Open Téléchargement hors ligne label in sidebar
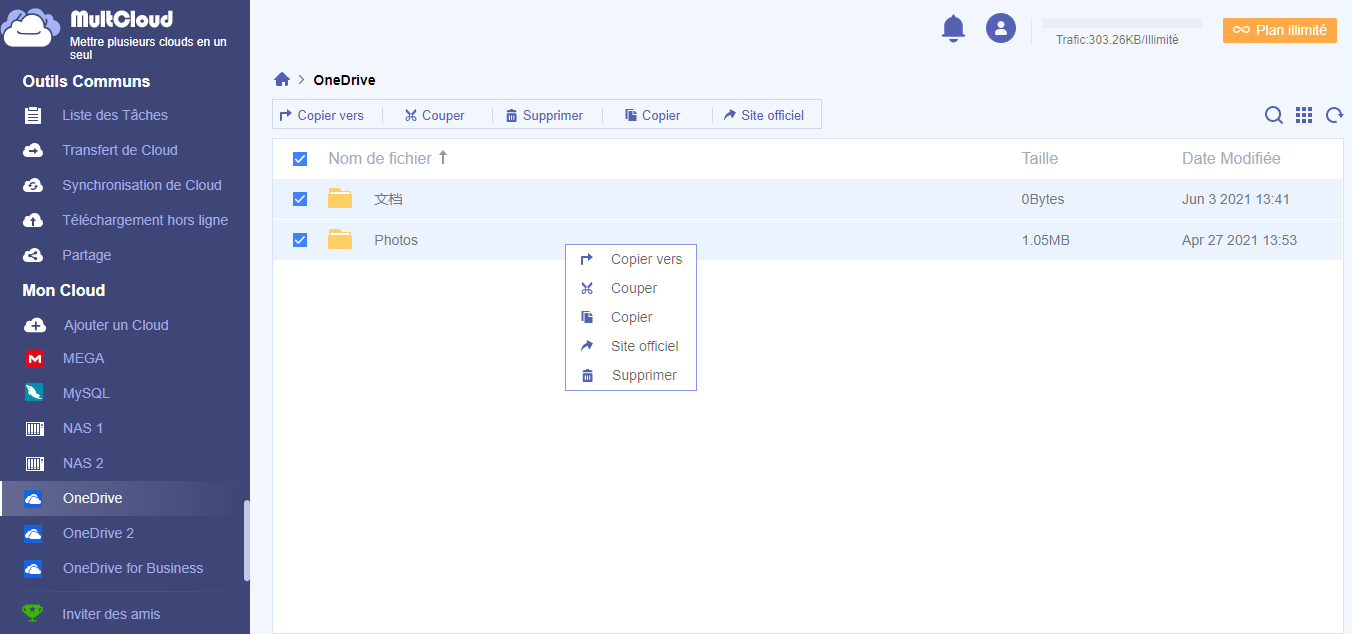 coord(145,220)
